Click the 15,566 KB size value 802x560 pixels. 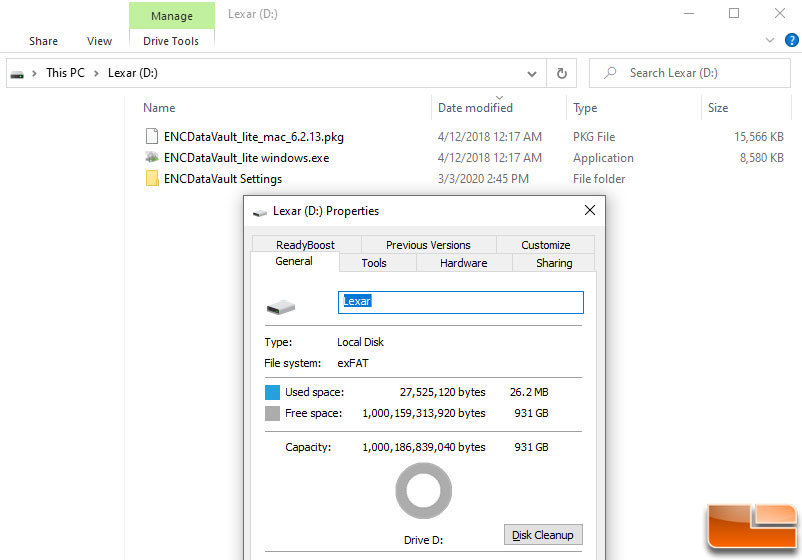click(x=759, y=137)
